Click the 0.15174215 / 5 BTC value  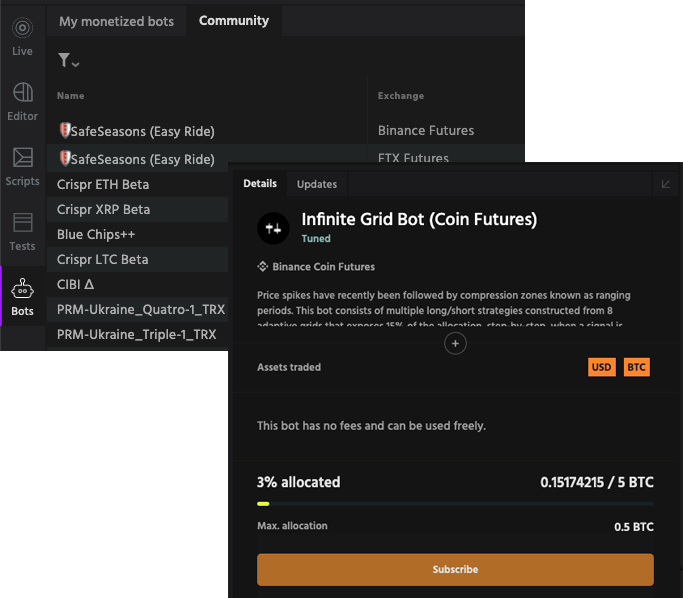(597, 482)
